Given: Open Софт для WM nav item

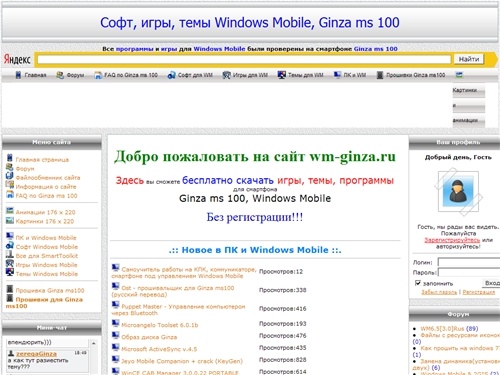Looking at the screenshot, I should (x=195, y=75).
